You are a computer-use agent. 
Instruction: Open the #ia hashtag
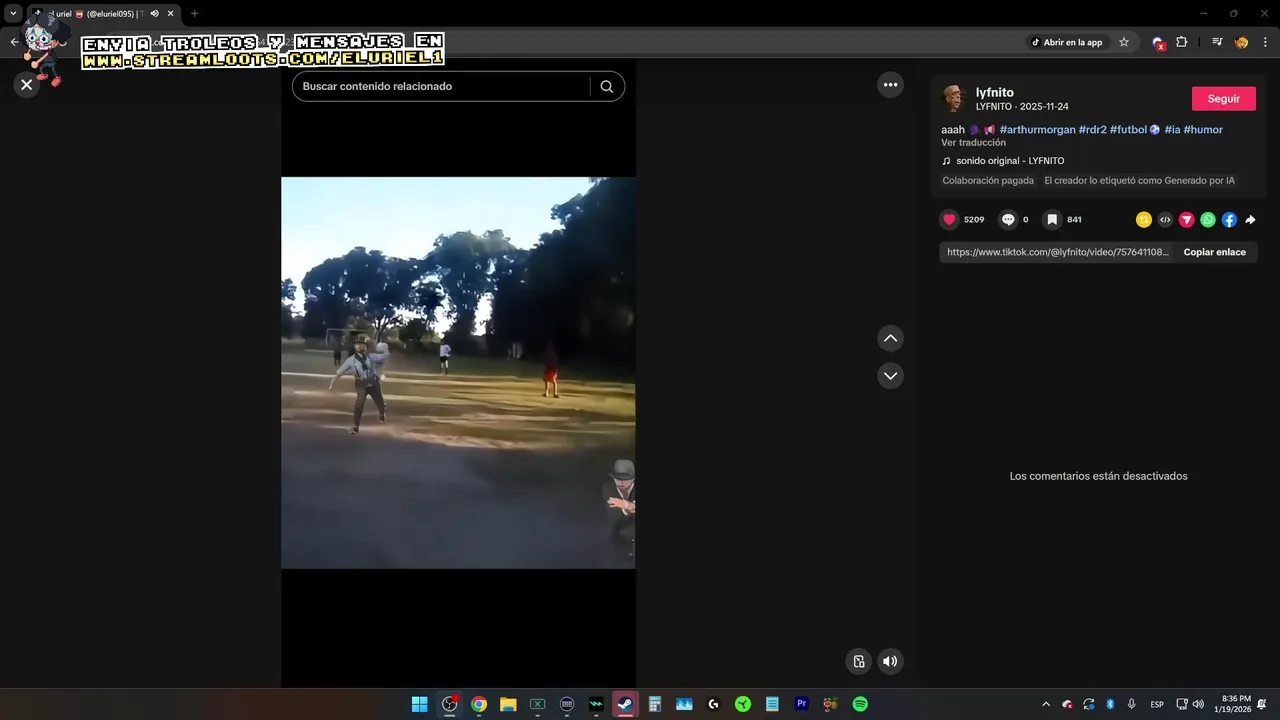coord(1172,130)
